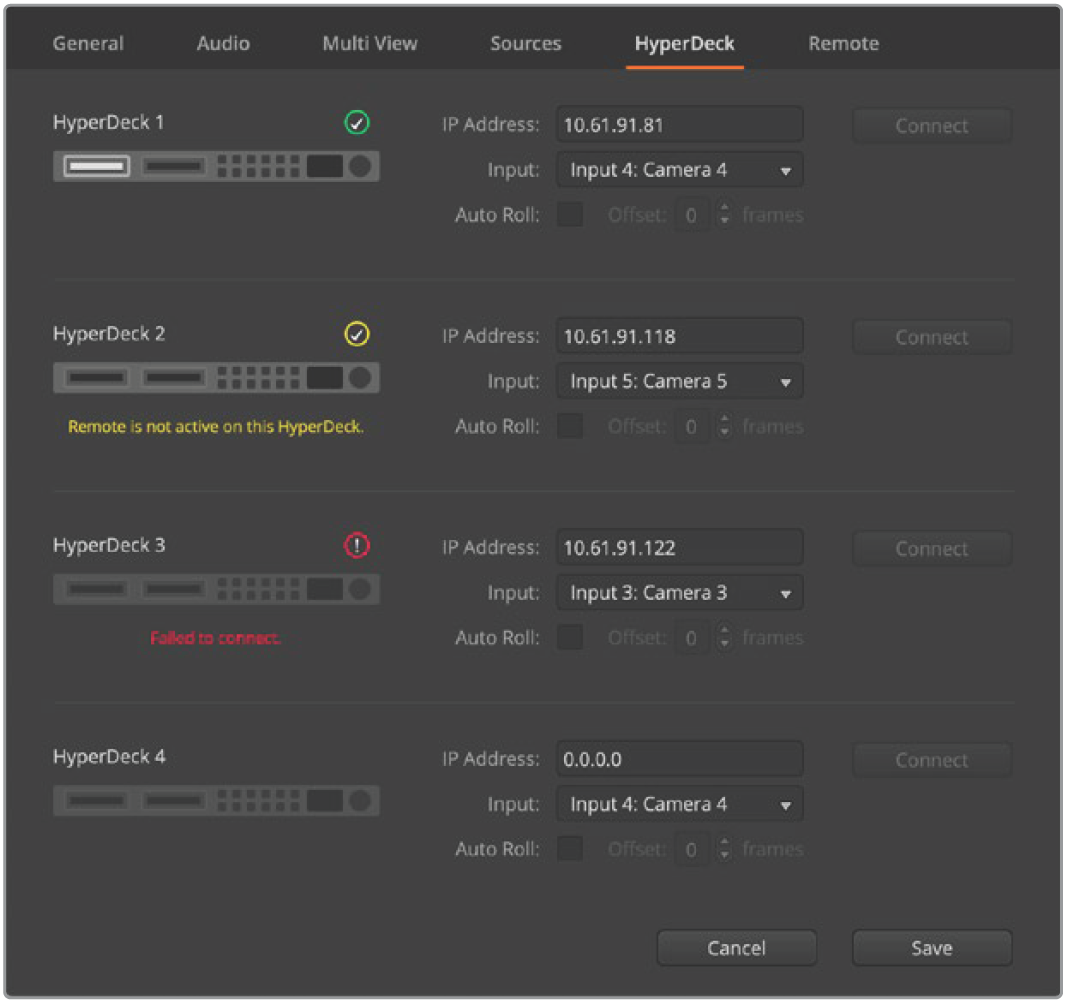This screenshot has width=1066, height=1002.
Task: Click Connect for HyperDeck 1
Action: 931,126
